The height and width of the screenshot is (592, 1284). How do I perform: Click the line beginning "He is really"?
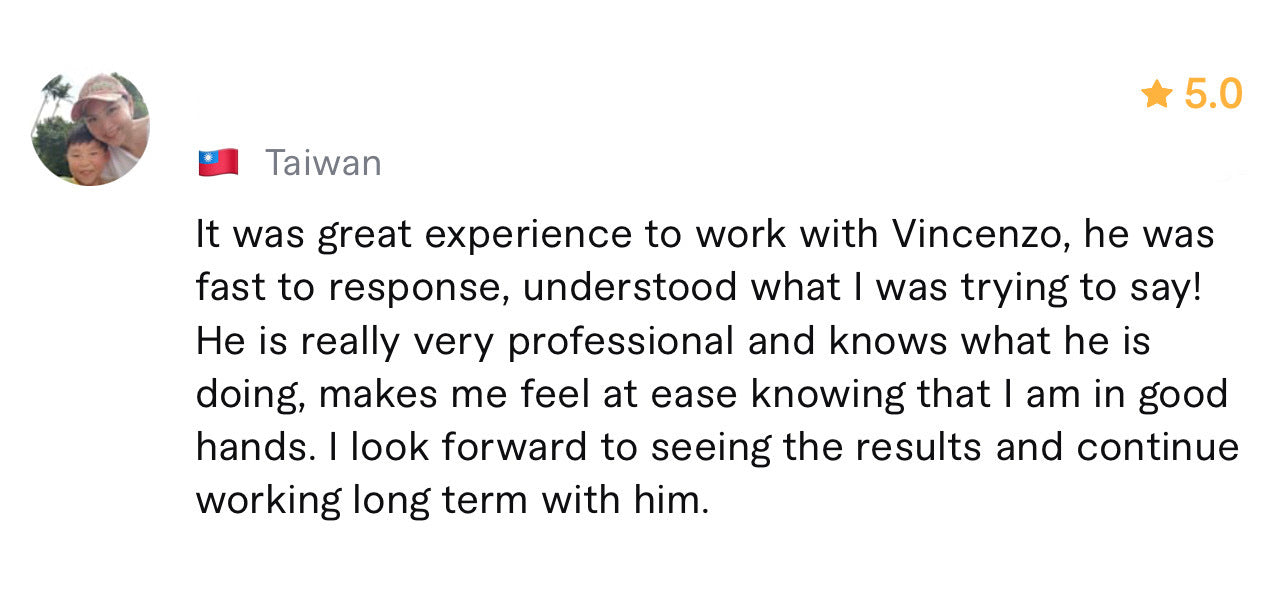672,341
